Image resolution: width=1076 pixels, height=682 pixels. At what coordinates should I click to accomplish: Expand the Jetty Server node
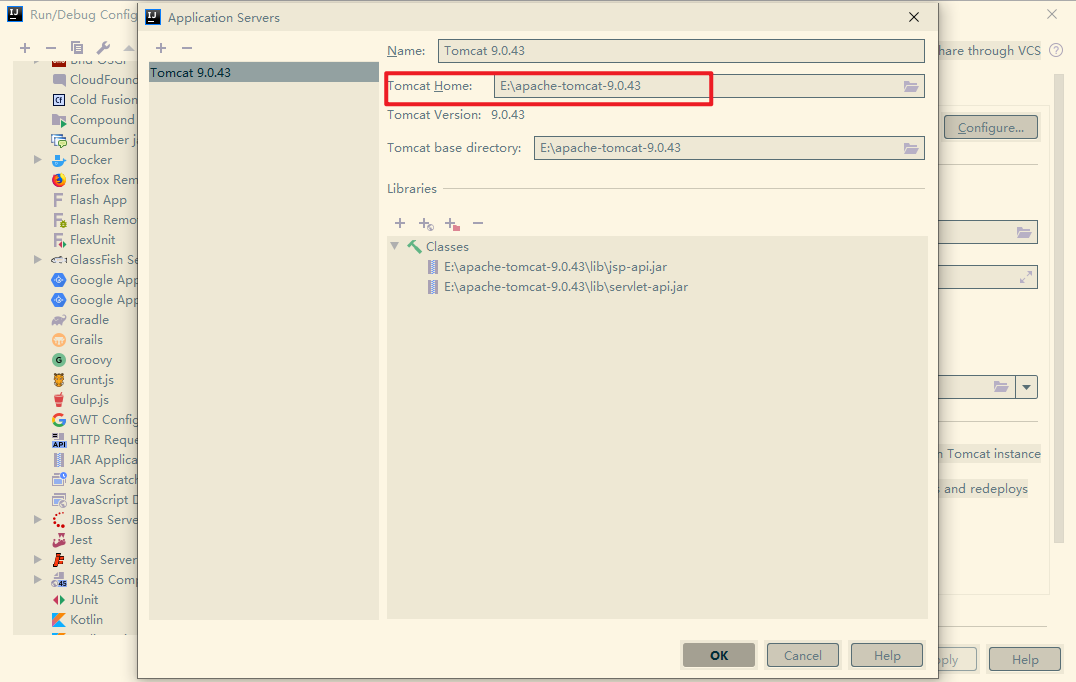coord(38,560)
